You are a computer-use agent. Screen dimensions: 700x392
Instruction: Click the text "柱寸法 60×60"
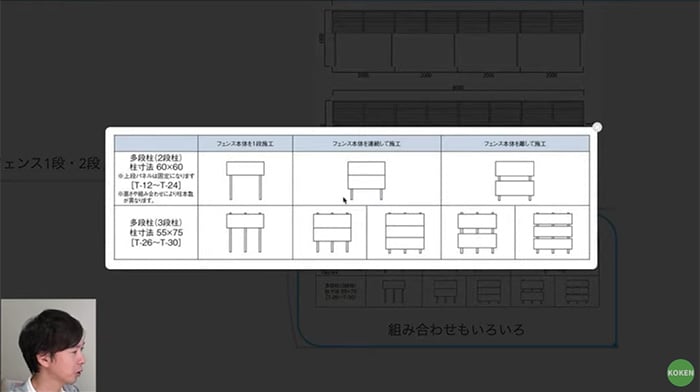click(x=156, y=167)
